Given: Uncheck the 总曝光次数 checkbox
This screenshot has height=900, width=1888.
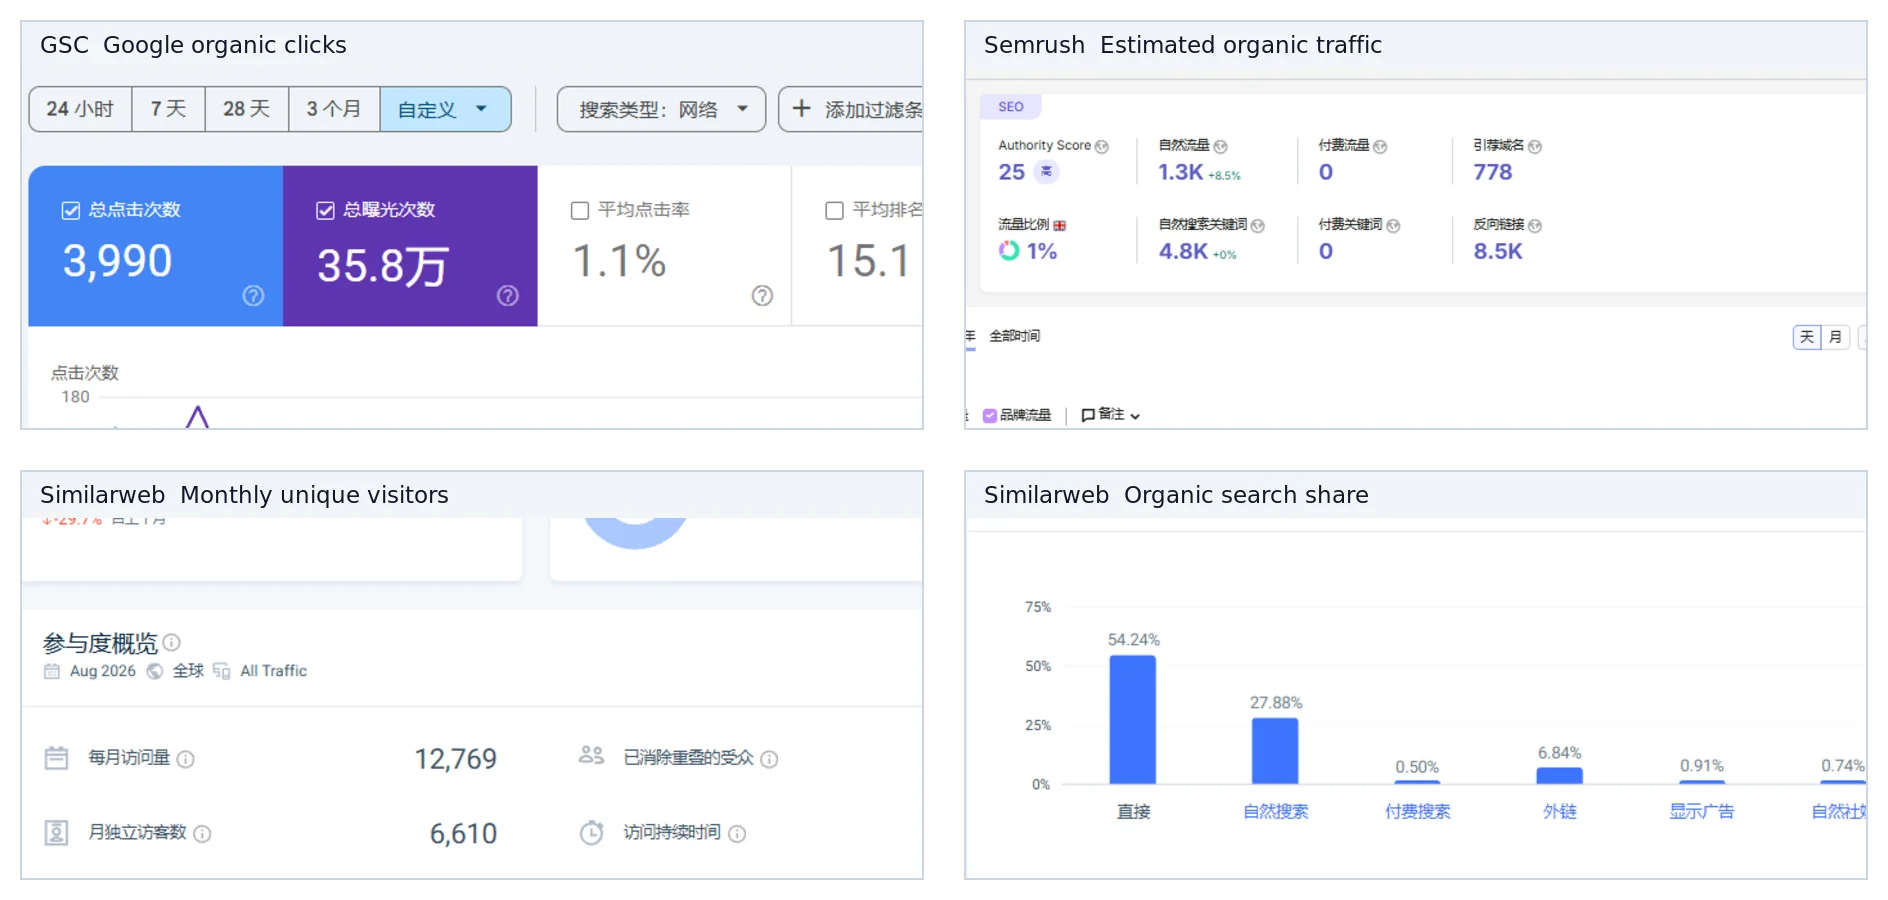Looking at the screenshot, I should (x=325, y=210).
